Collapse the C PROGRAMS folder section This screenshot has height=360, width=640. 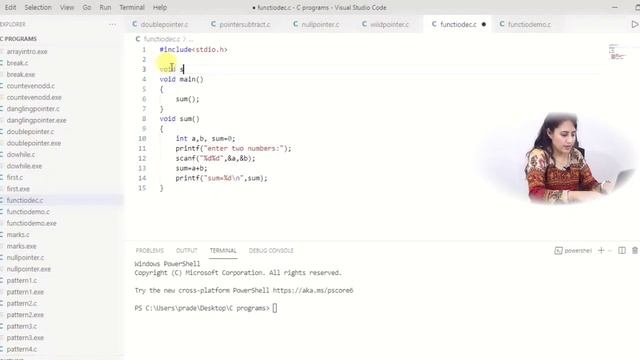(18, 39)
